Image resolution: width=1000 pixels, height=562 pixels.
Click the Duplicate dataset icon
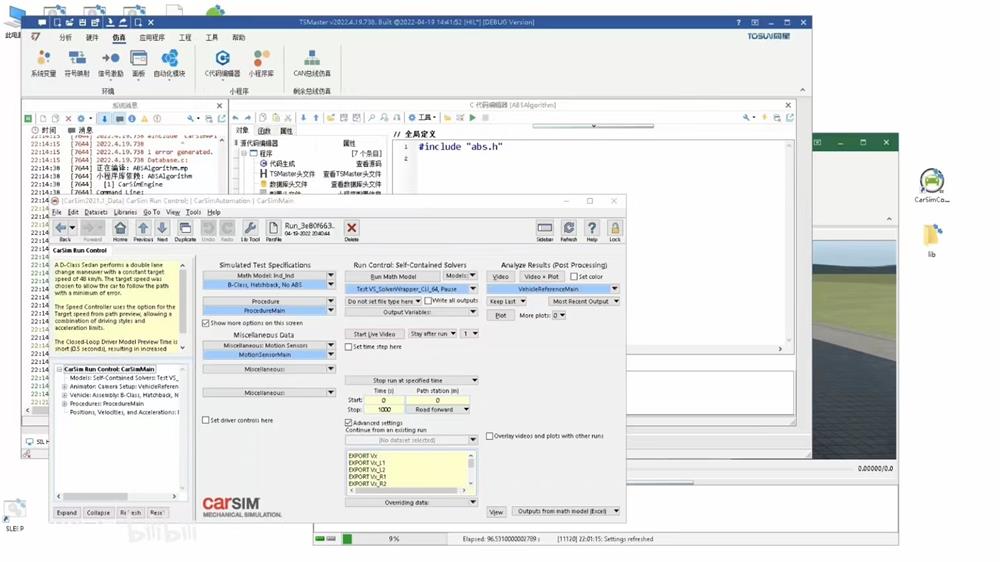click(185, 229)
